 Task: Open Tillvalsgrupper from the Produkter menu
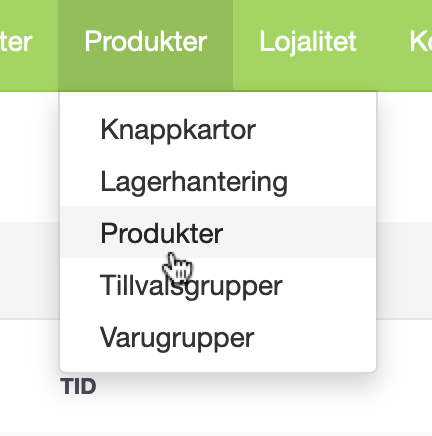(218, 284)
